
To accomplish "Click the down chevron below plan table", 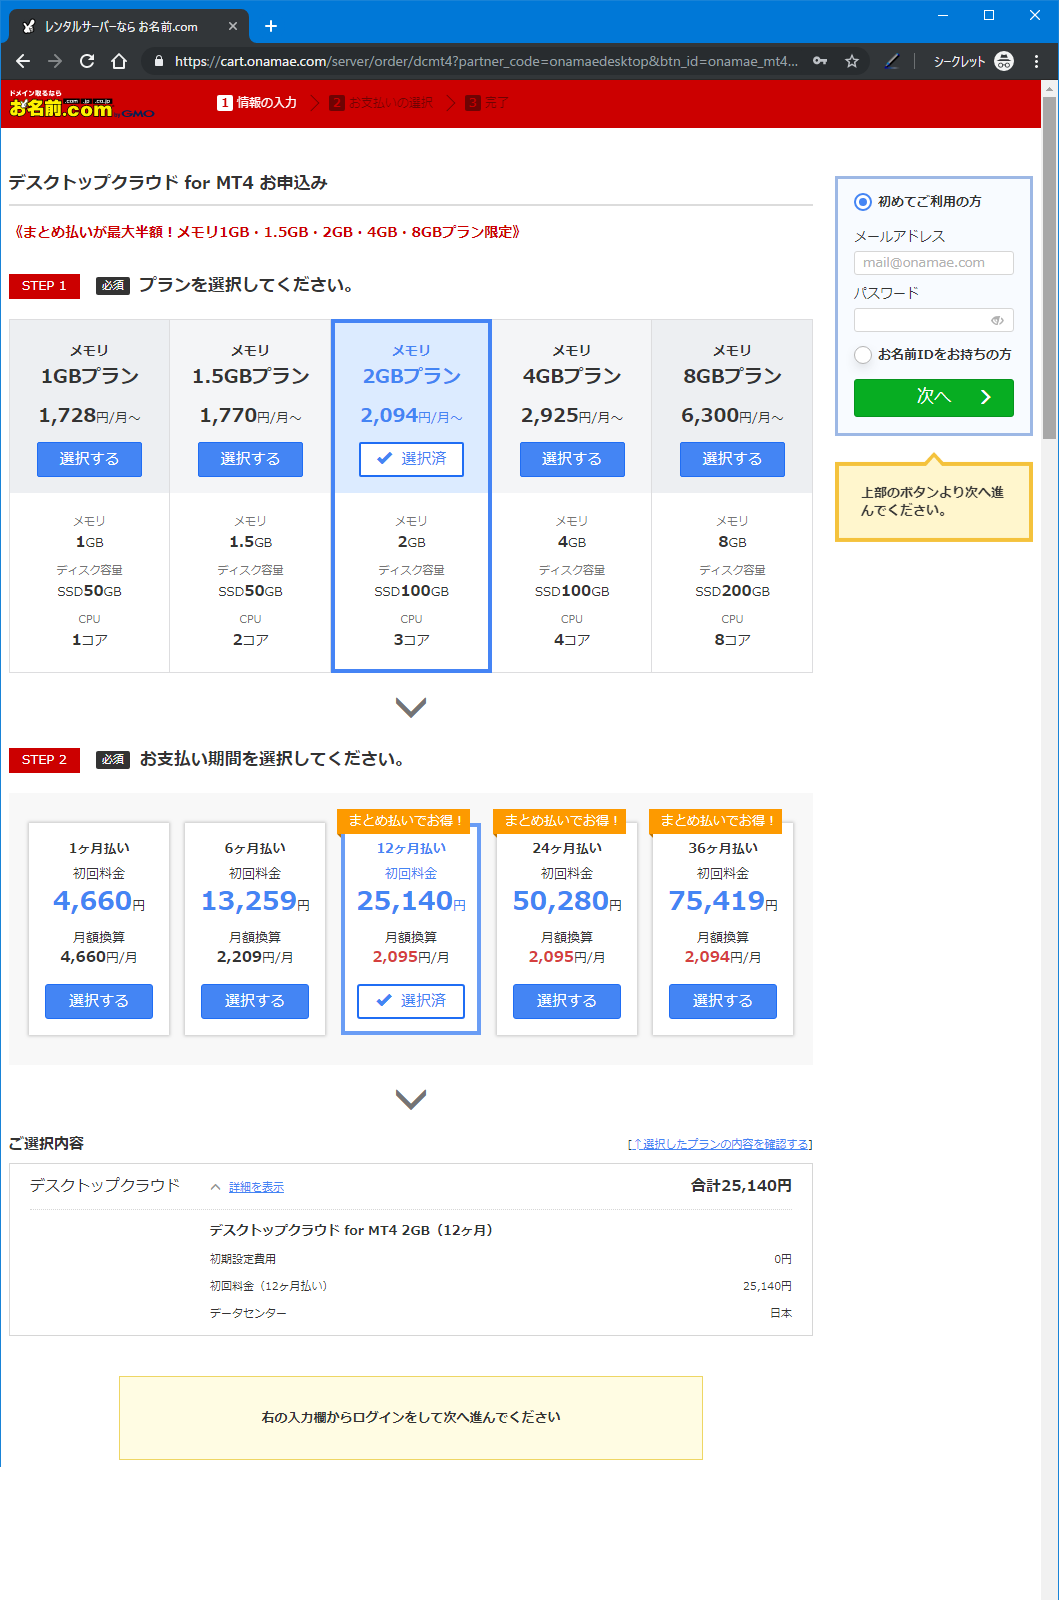I will point(411,707).
